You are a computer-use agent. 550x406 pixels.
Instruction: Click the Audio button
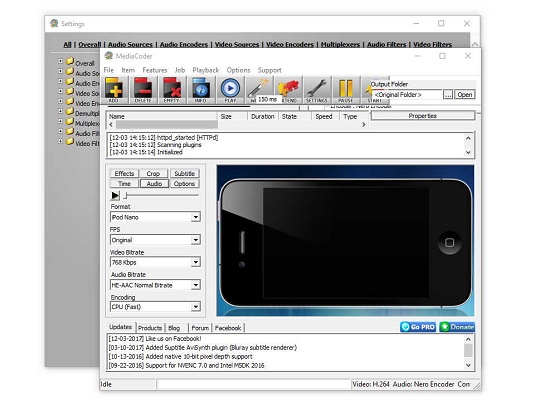154,184
